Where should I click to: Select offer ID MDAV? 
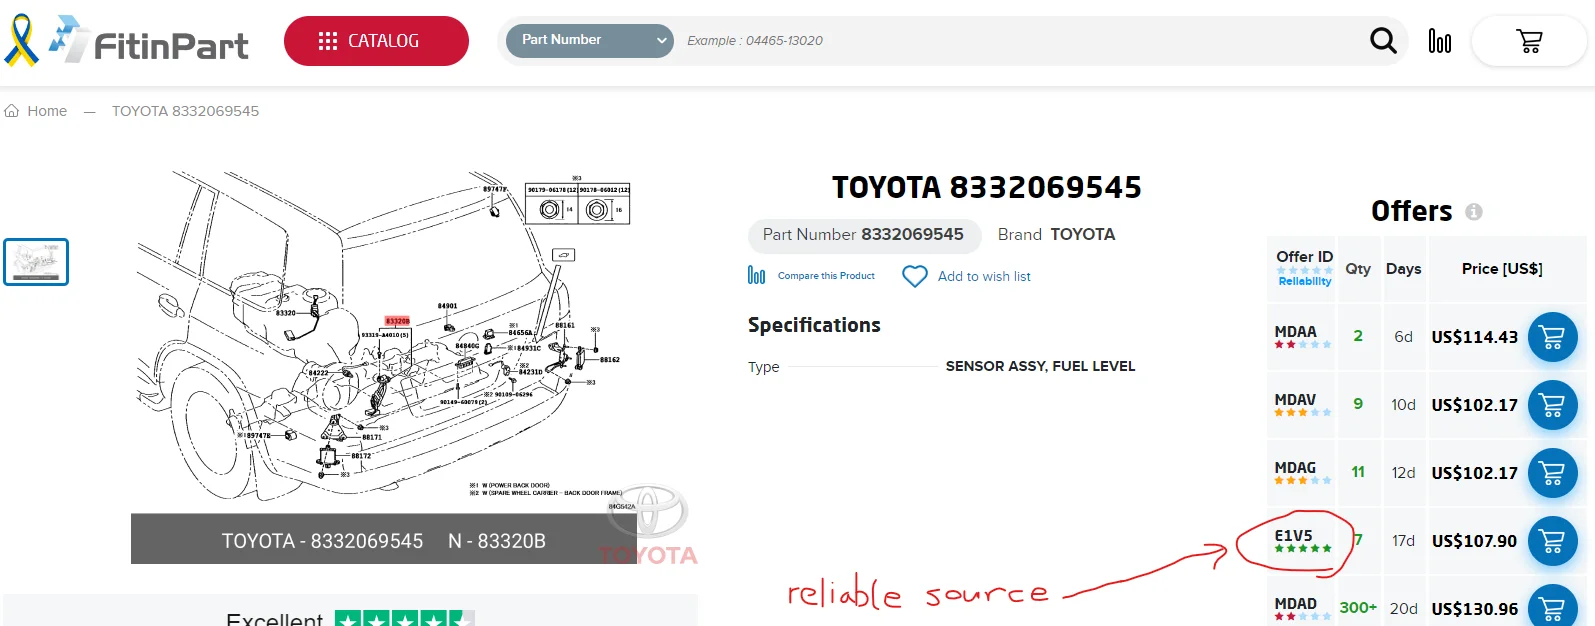tap(1296, 400)
